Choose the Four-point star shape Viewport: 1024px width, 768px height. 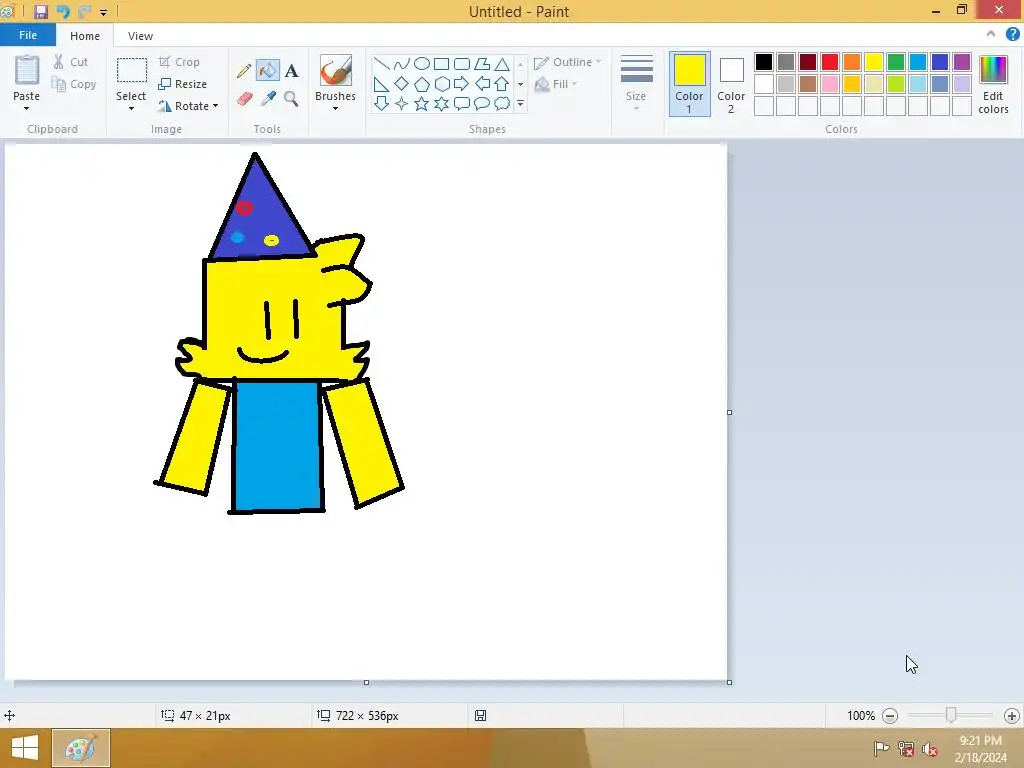point(402,103)
